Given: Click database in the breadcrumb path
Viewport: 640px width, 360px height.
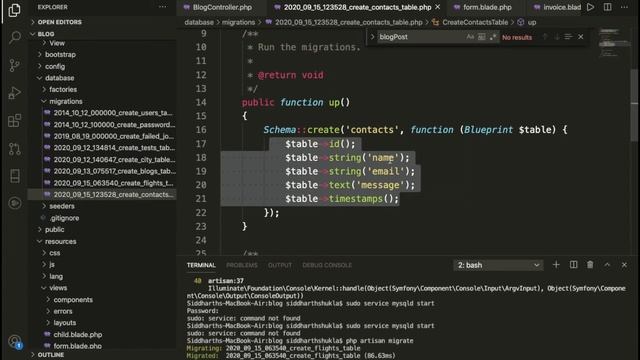Looking at the screenshot, I should point(199,22).
